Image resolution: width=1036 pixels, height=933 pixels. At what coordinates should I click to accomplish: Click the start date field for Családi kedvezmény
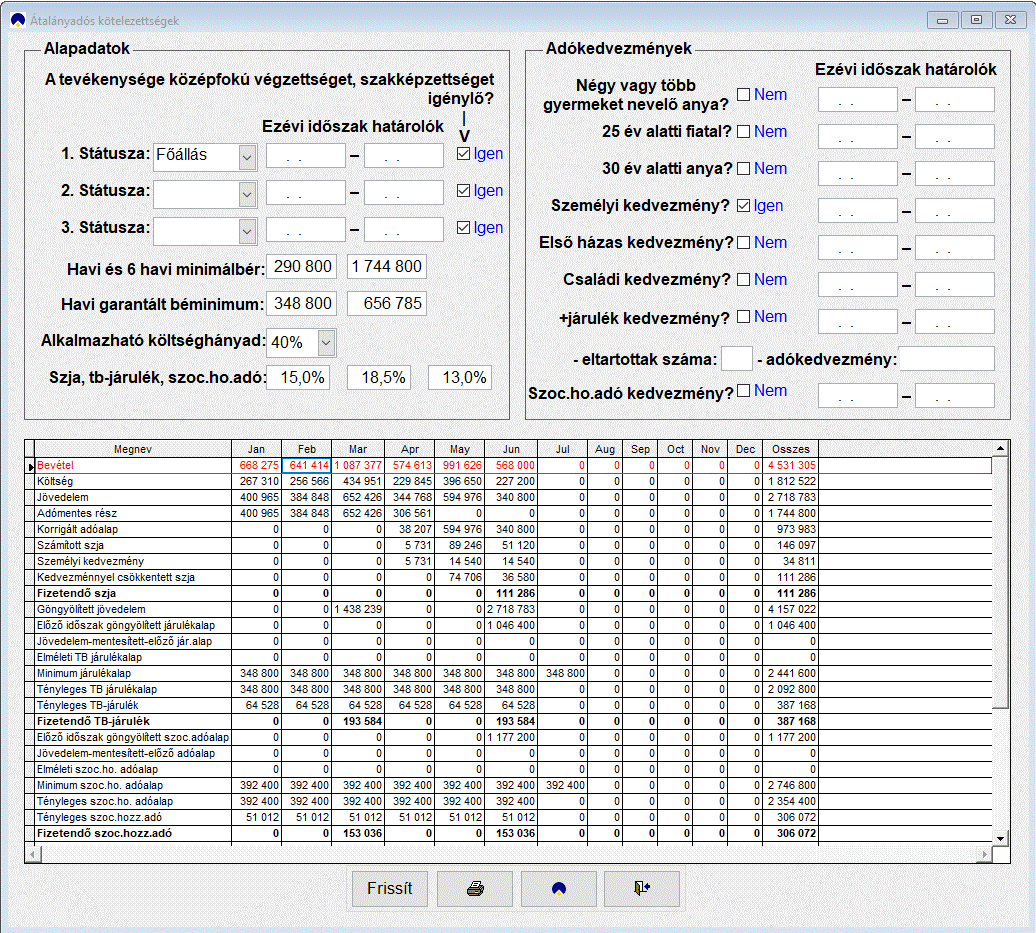pyautogui.click(x=858, y=285)
